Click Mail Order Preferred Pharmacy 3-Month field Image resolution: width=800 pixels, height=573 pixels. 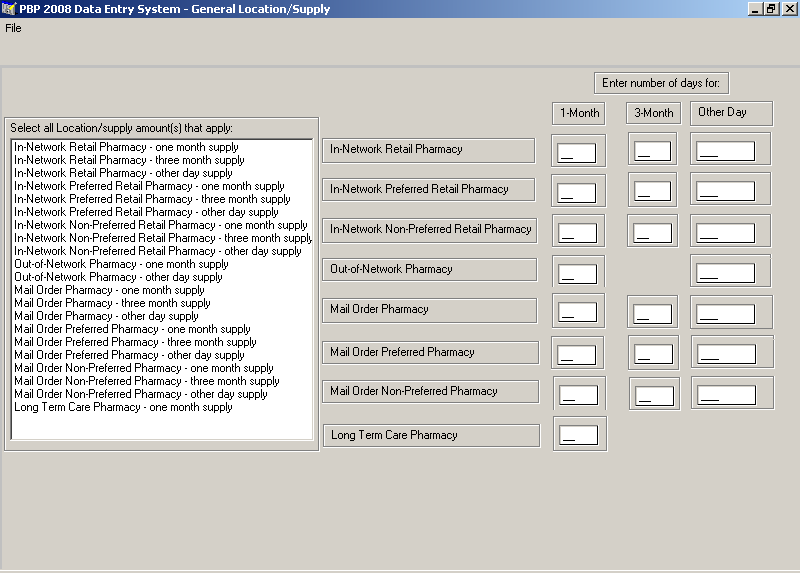(x=654, y=354)
